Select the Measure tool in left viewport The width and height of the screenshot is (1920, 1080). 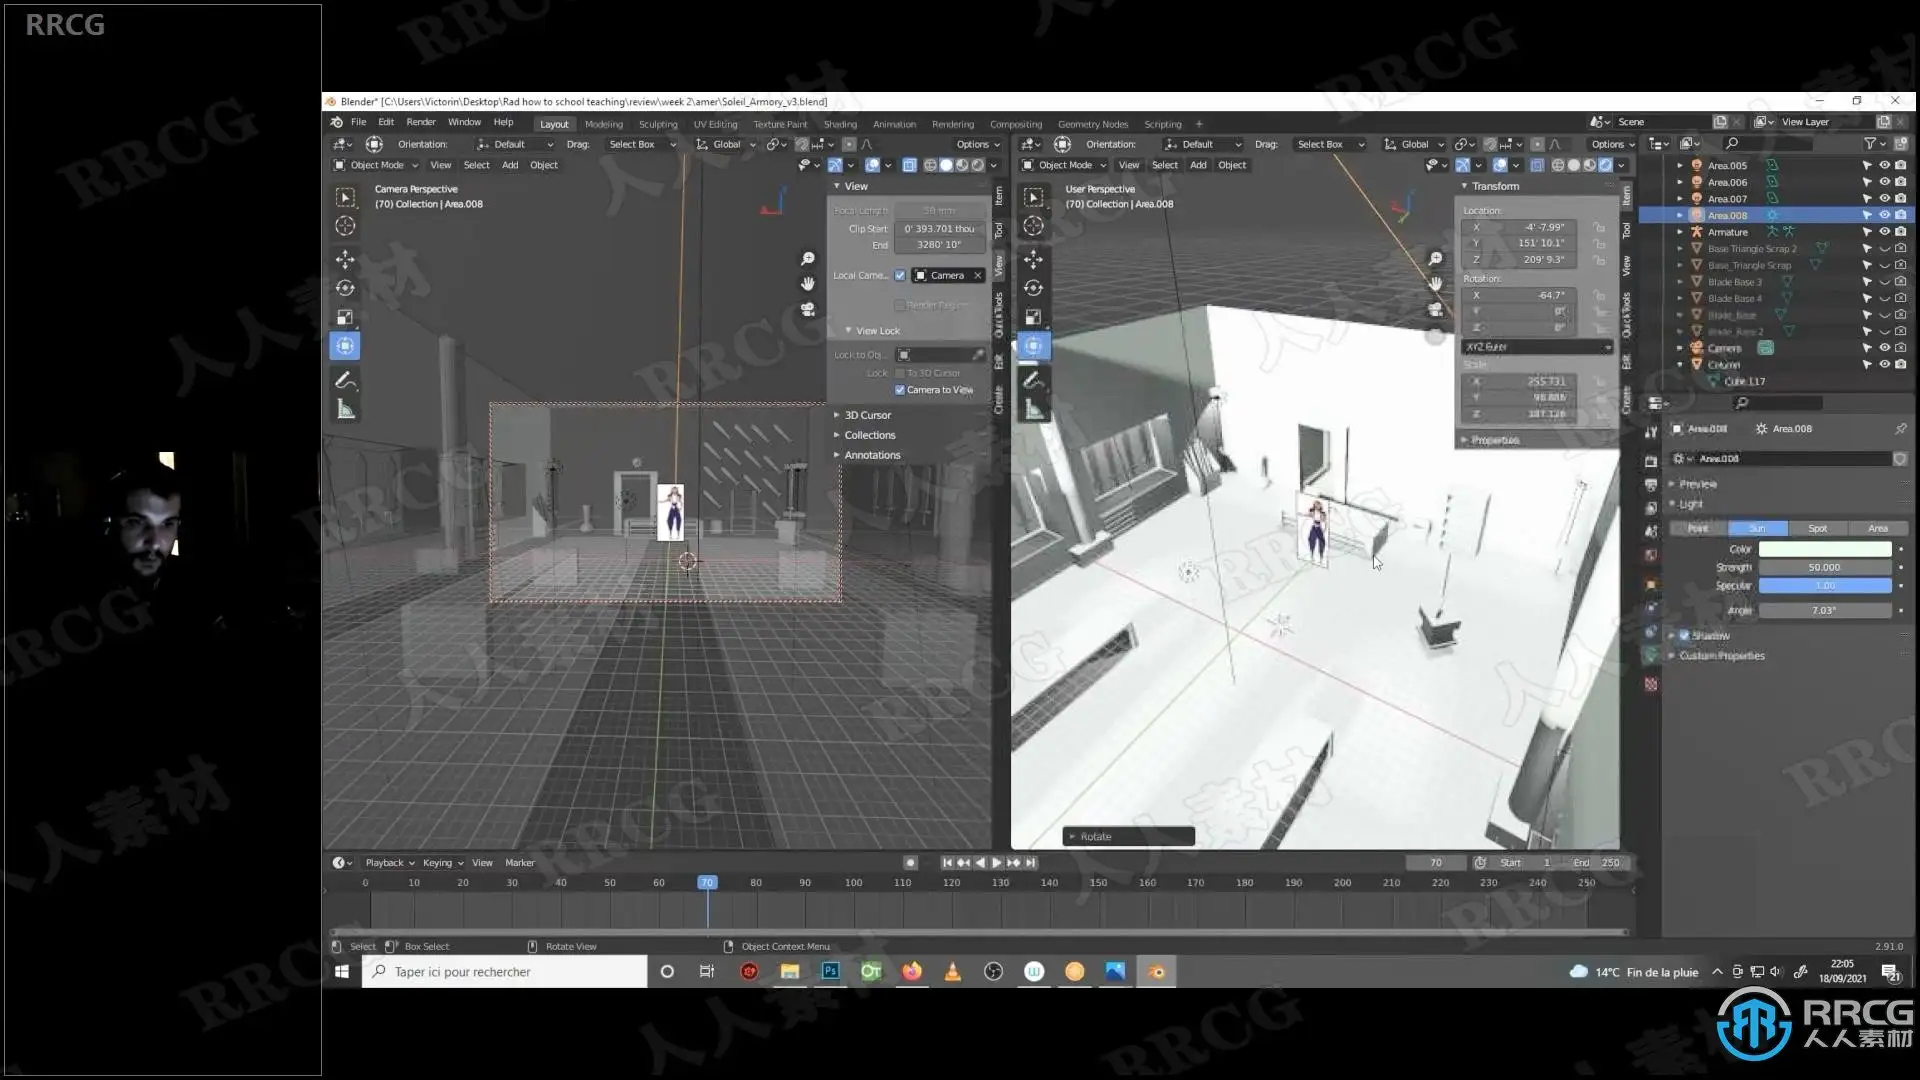[345, 409]
